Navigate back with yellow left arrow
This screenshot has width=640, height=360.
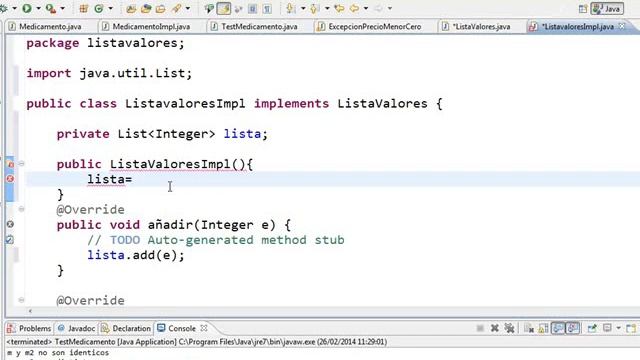click(354, 8)
